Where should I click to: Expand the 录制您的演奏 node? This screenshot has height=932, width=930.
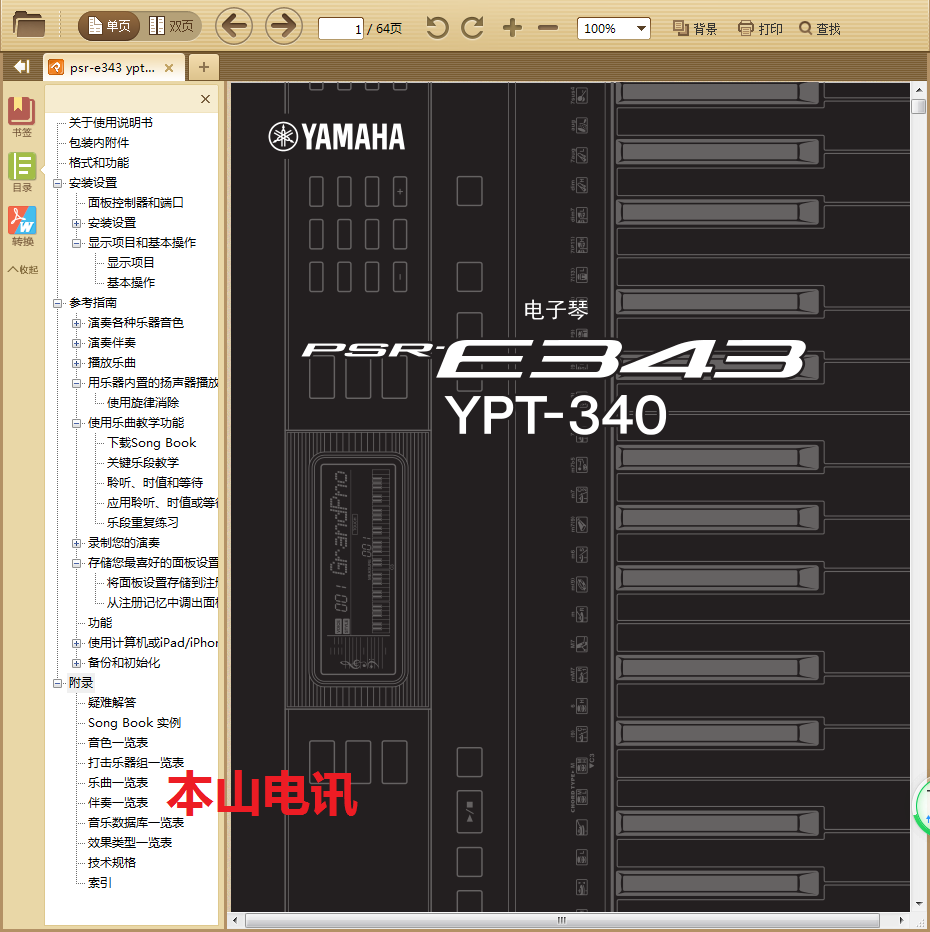(x=77, y=543)
